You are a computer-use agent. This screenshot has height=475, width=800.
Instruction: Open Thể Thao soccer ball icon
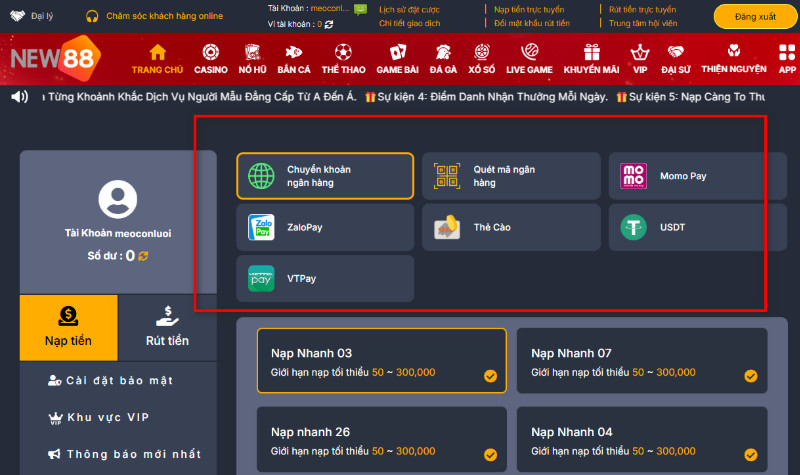(343, 52)
